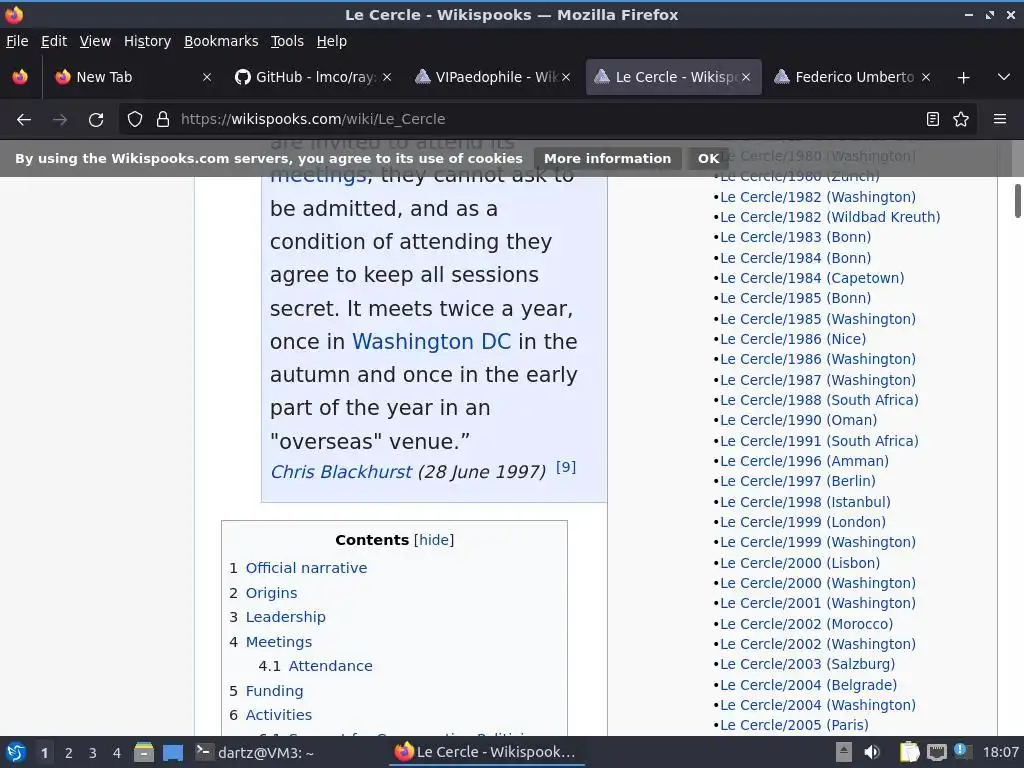This screenshot has height=768, width=1024.
Task: Go to Official narrative section
Action: pos(306,568)
